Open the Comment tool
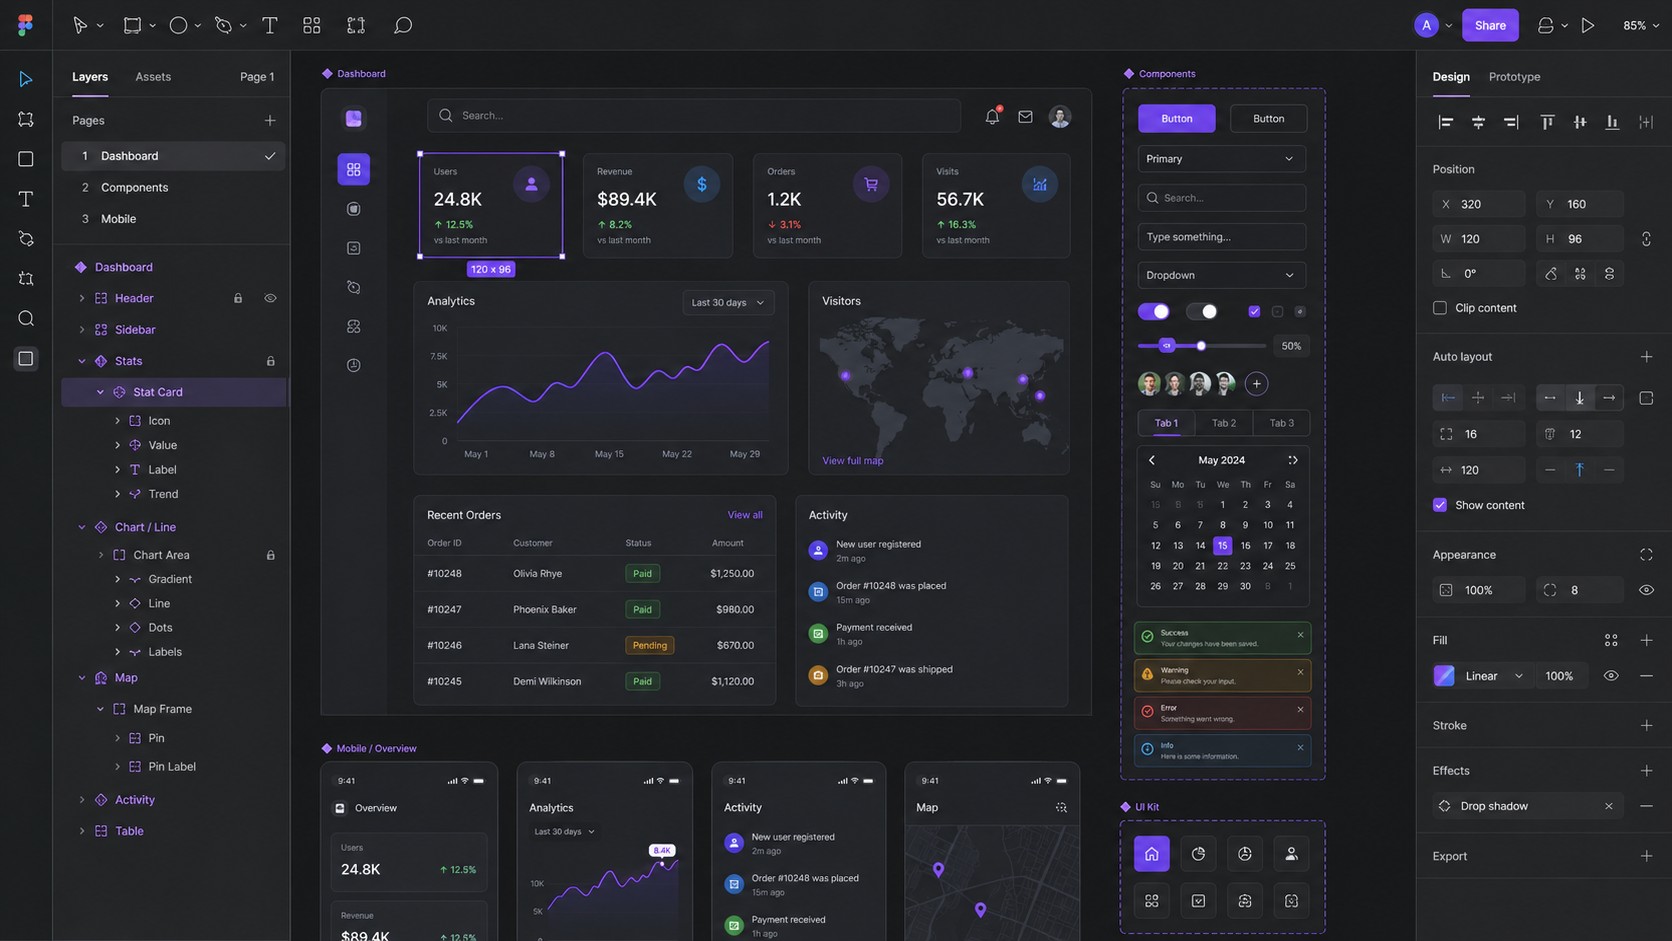The image size is (1672, 941). [402, 25]
